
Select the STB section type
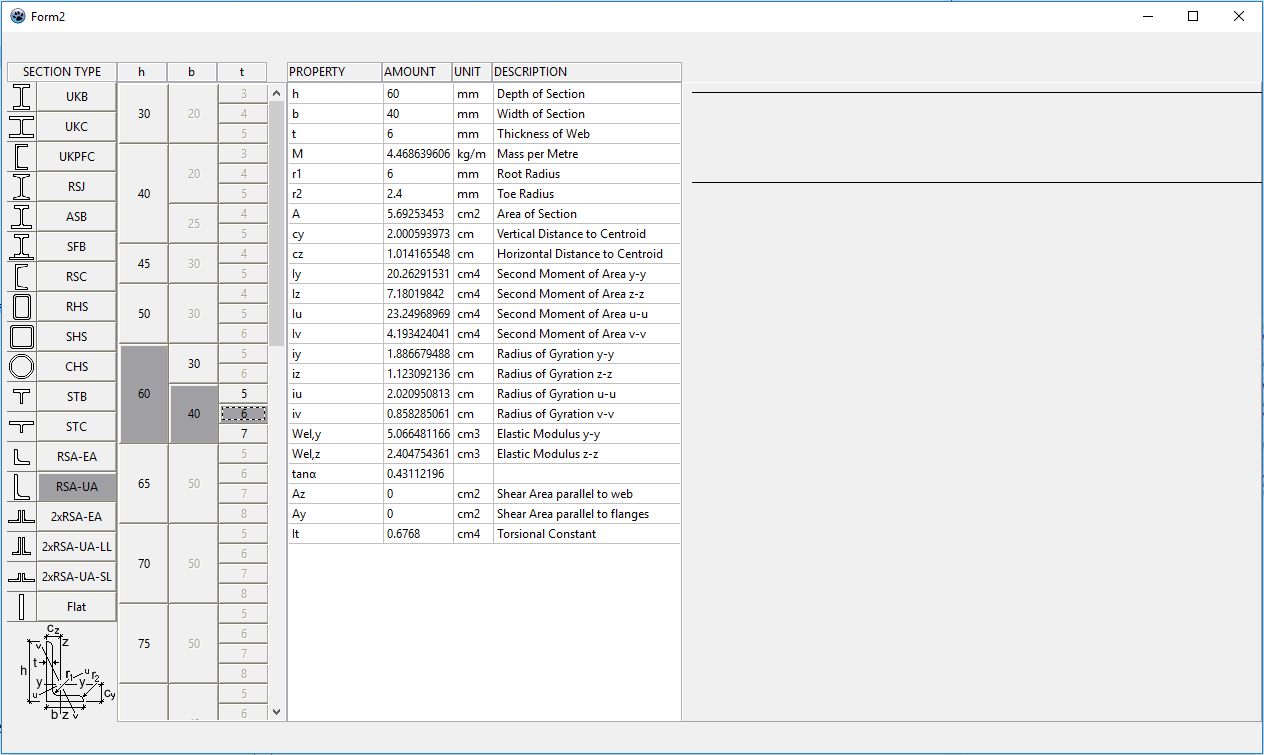coord(77,397)
